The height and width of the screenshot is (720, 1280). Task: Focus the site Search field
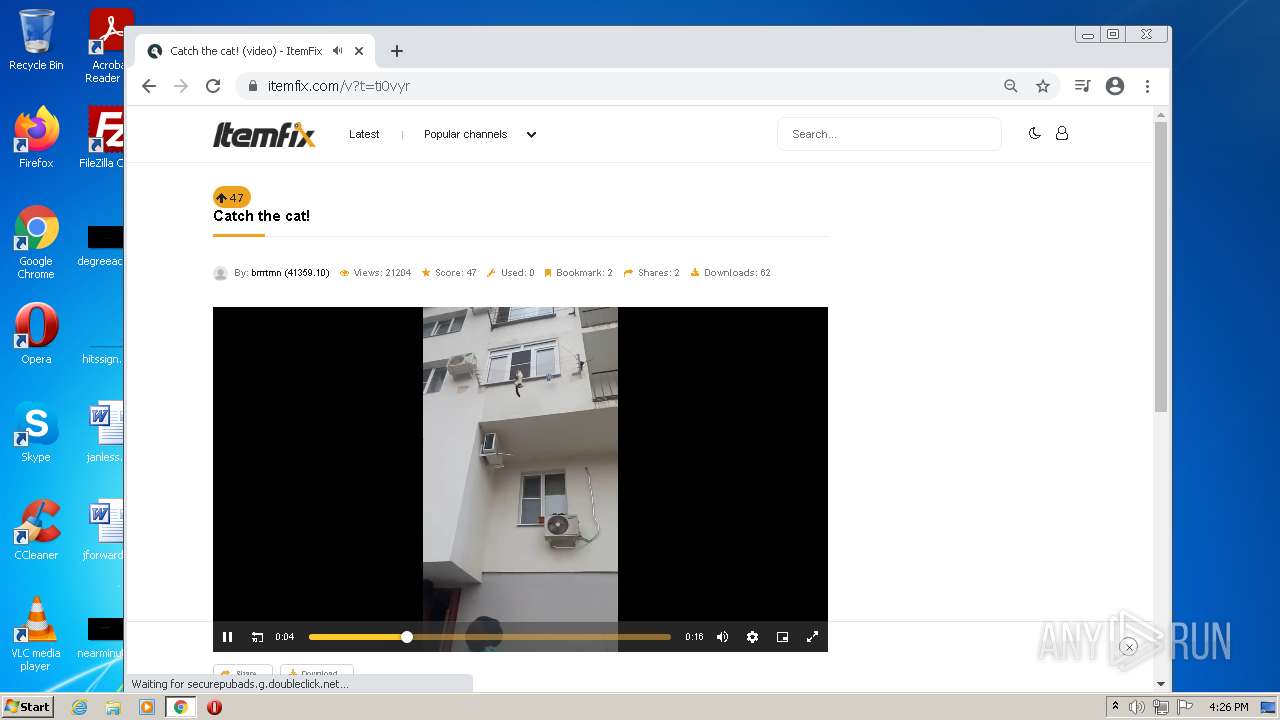point(889,134)
